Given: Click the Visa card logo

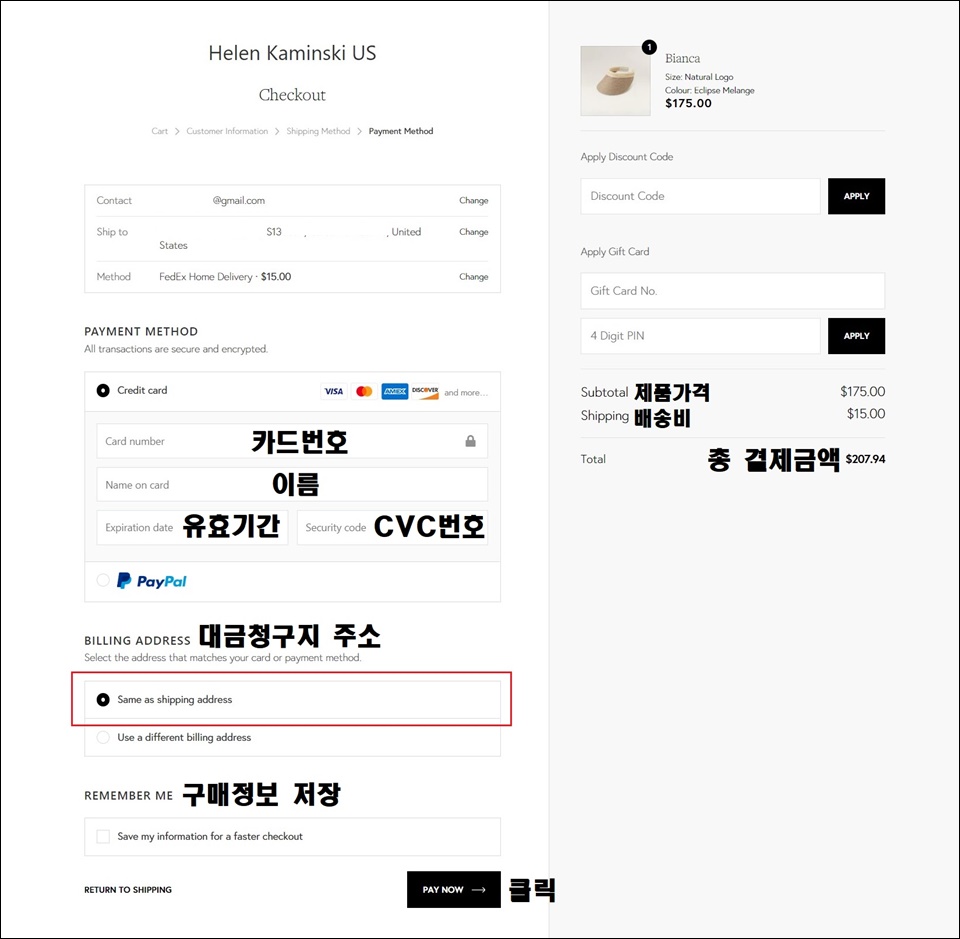Looking at the screenshot, I should [334, 391].
